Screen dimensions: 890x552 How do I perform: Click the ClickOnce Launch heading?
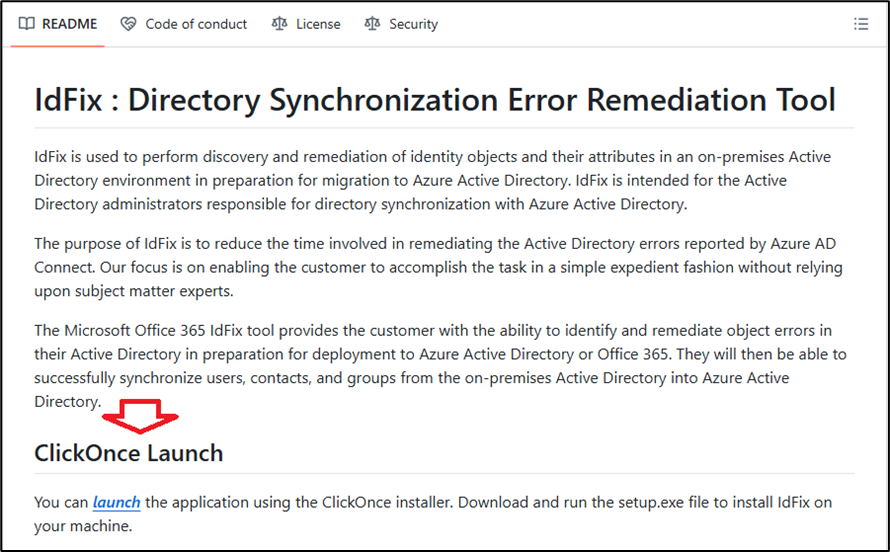(x=129, y=453)
